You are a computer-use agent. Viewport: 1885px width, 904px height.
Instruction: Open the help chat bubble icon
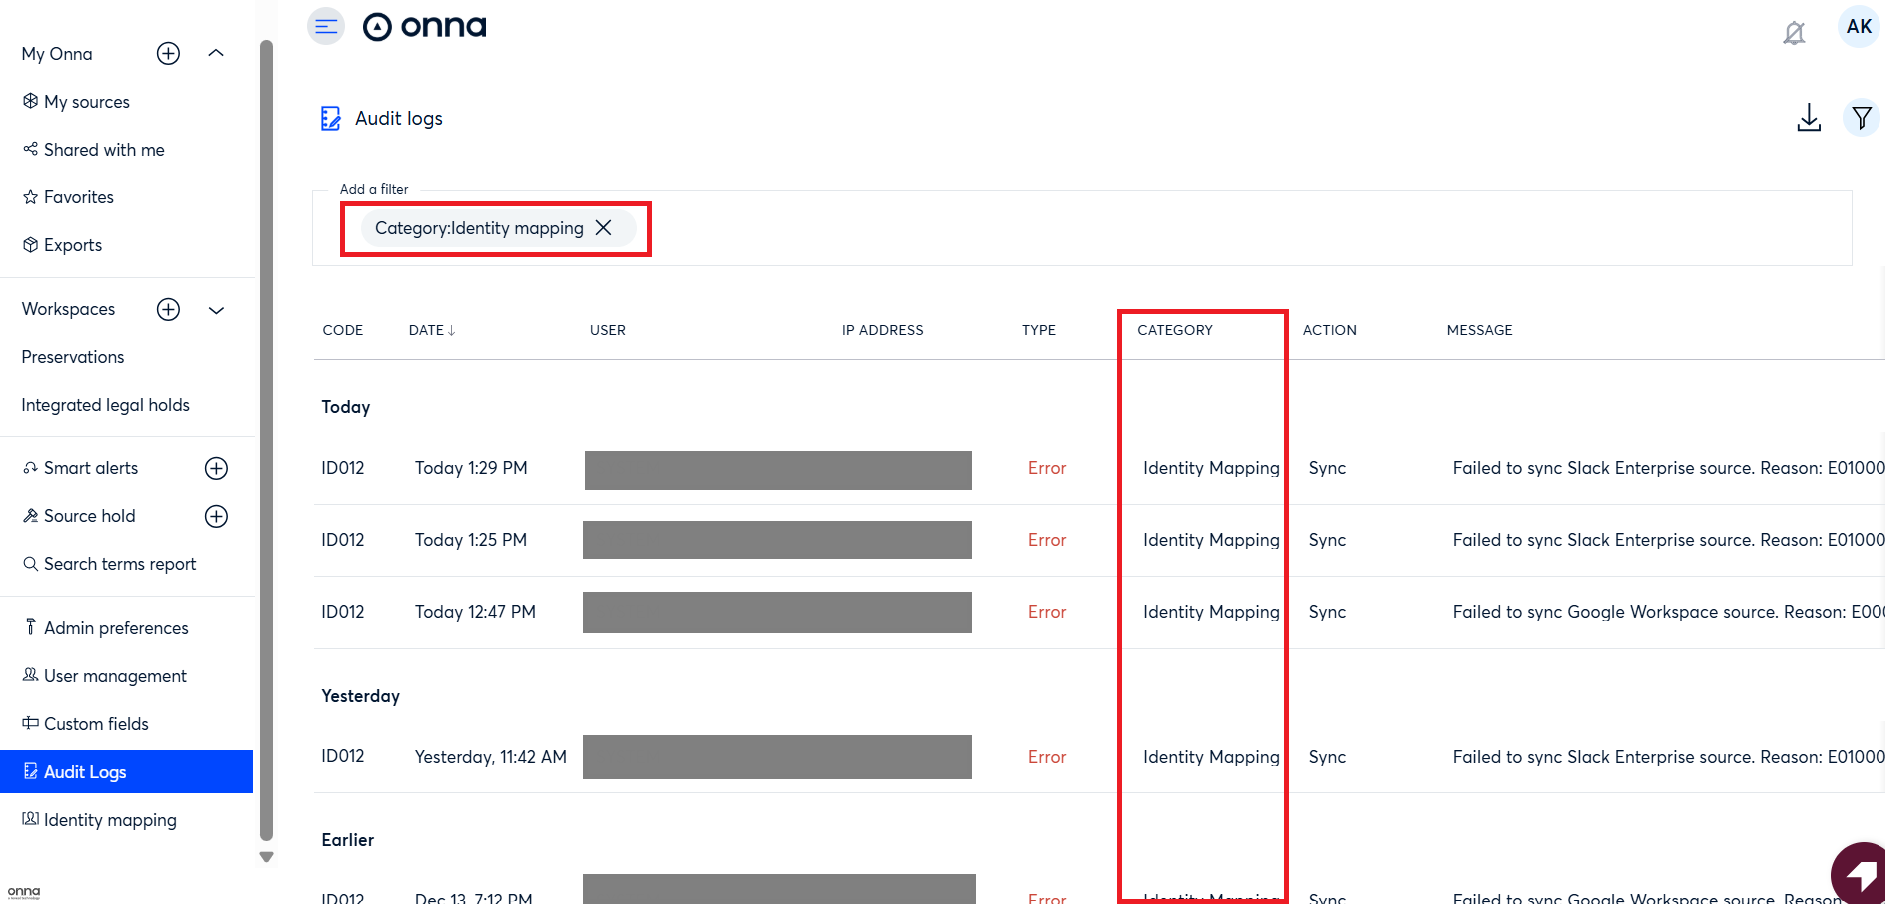pyautogui.click(x=1861, y=874)
